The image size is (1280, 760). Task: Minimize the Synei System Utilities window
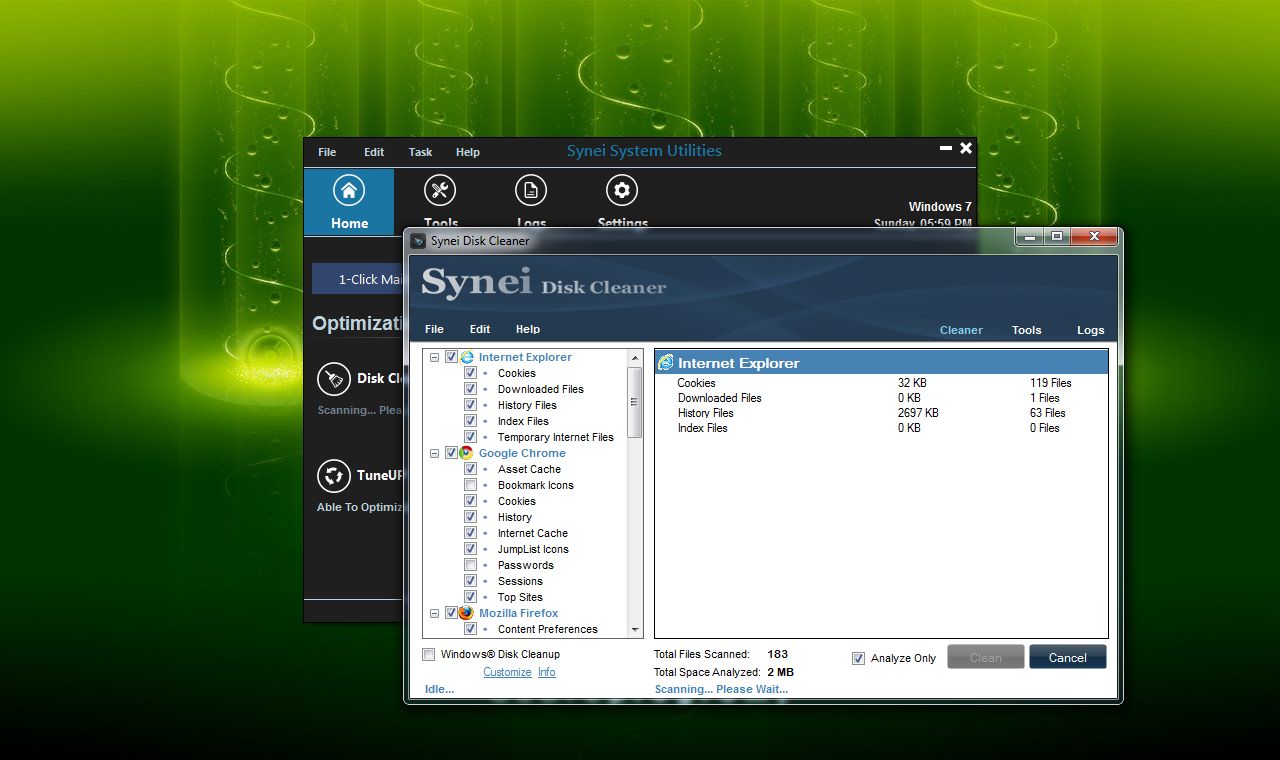point(946,148)
